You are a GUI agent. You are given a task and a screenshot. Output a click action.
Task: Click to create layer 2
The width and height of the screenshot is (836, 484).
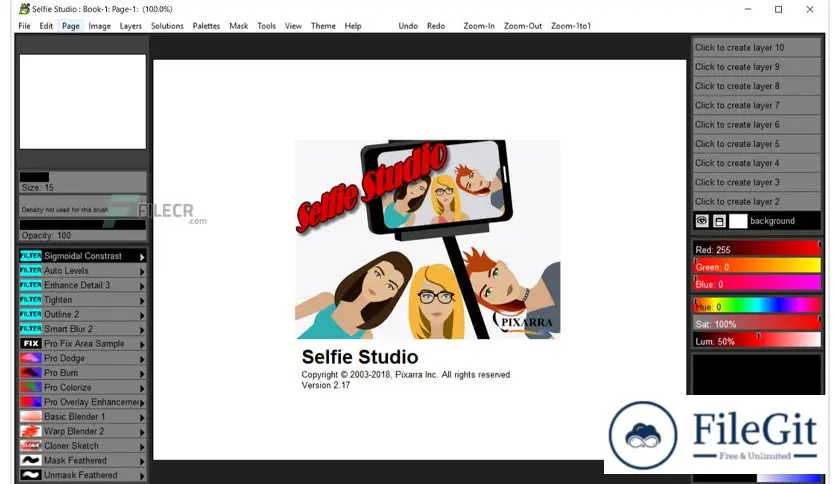(x=756, y=201)
